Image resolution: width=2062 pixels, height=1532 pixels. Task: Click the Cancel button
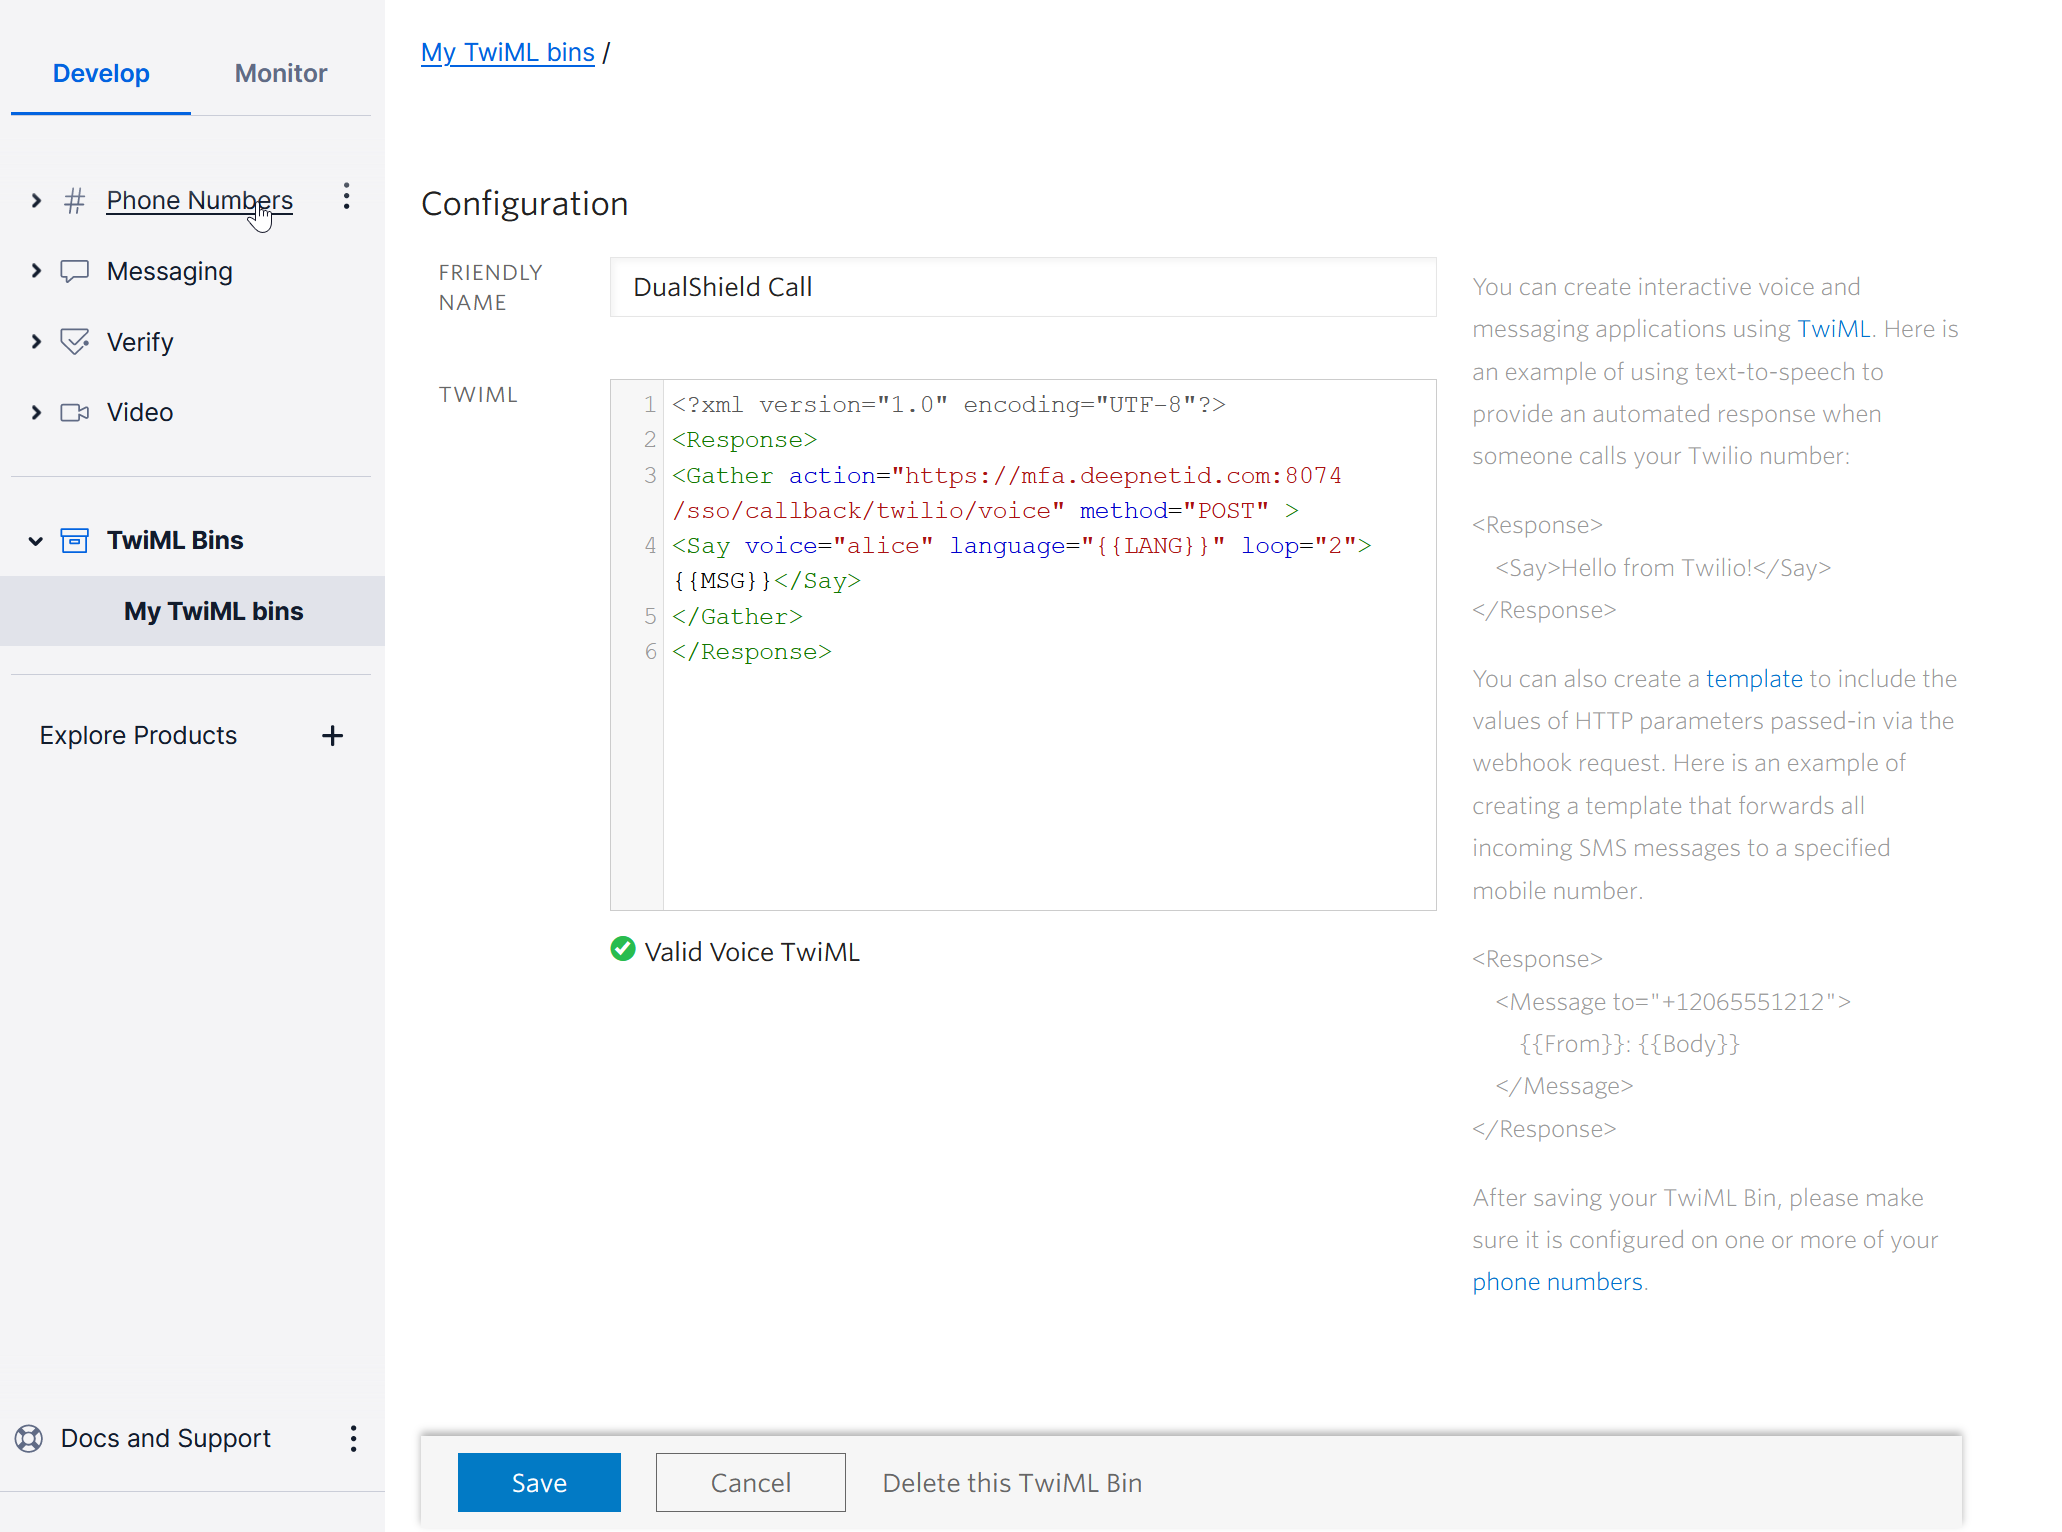(750, 1482)
